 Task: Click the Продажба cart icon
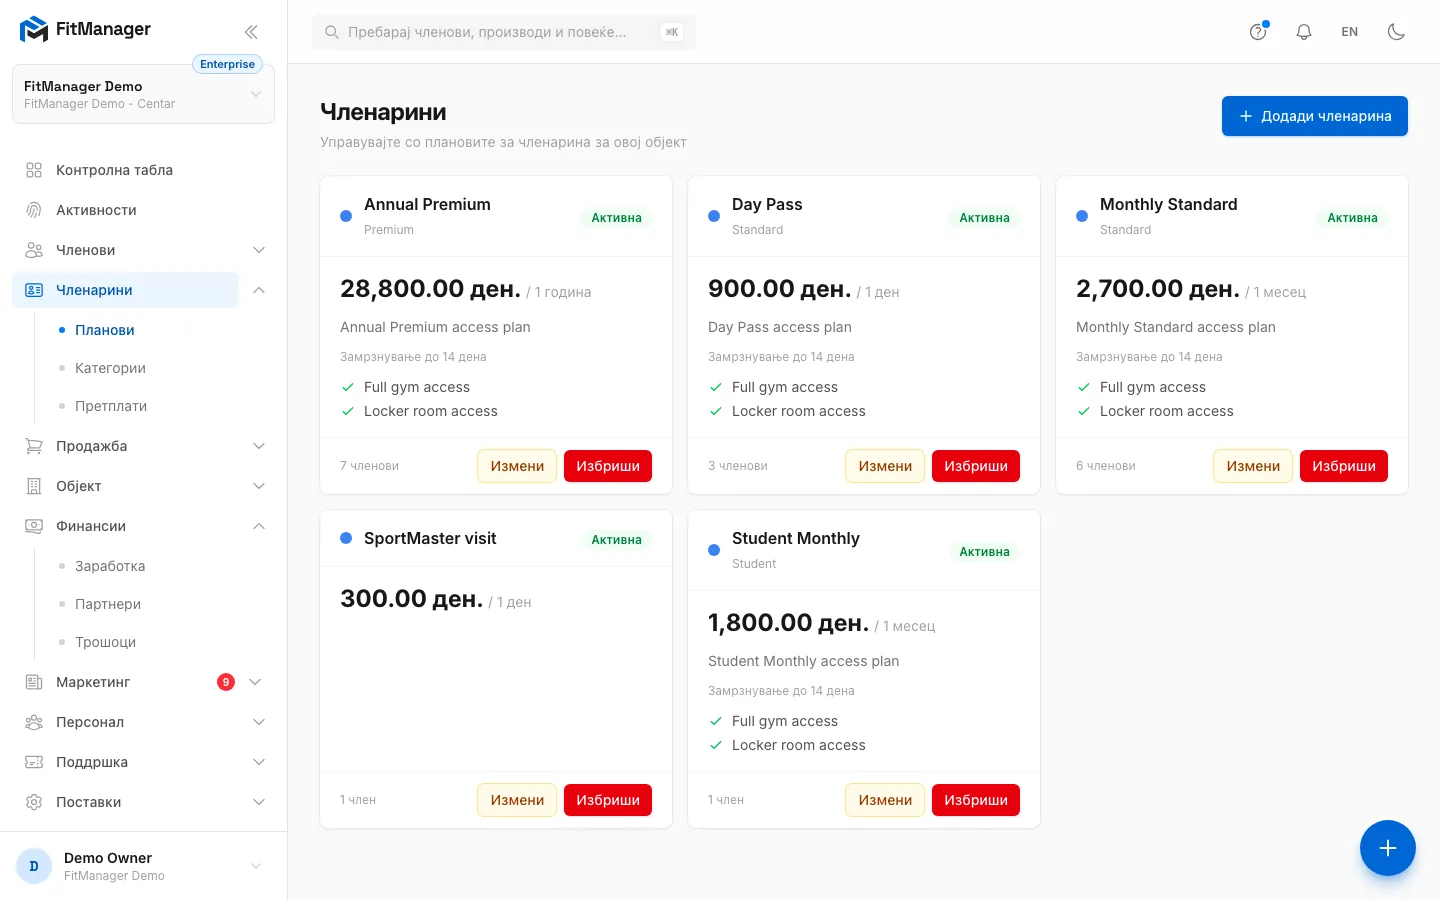pyautogui.click(x=34, y=446)
